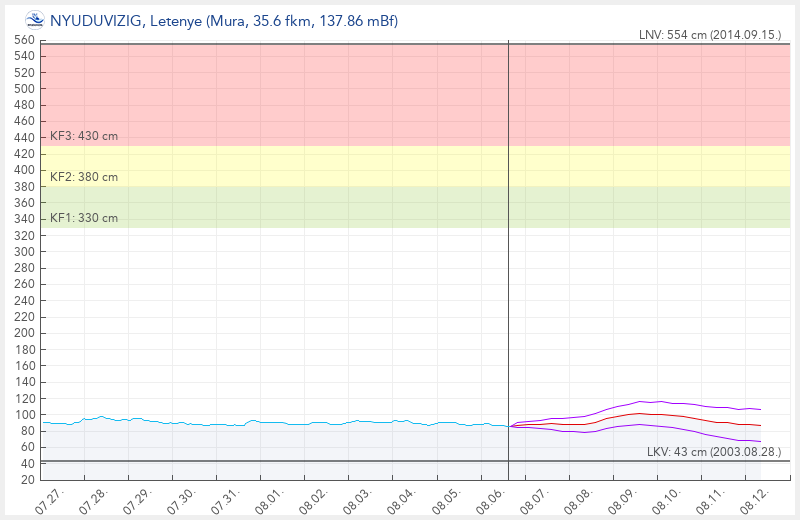Image resolution: width=800 pixels, height=520 pixels.
Task: Click the 08.05. date axis label
Action: click(447, 500)
